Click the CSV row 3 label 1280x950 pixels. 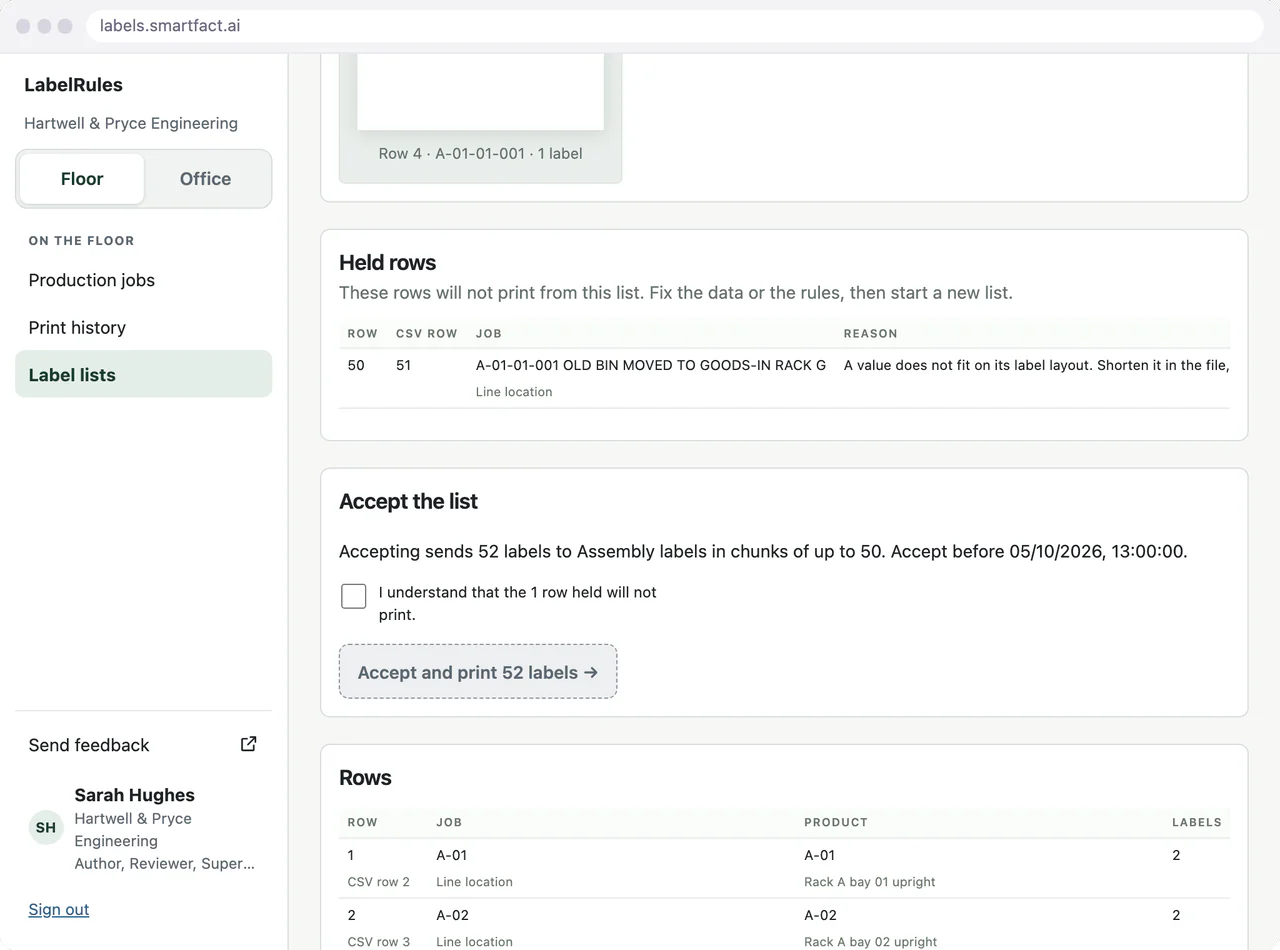(x=379, y=942)
